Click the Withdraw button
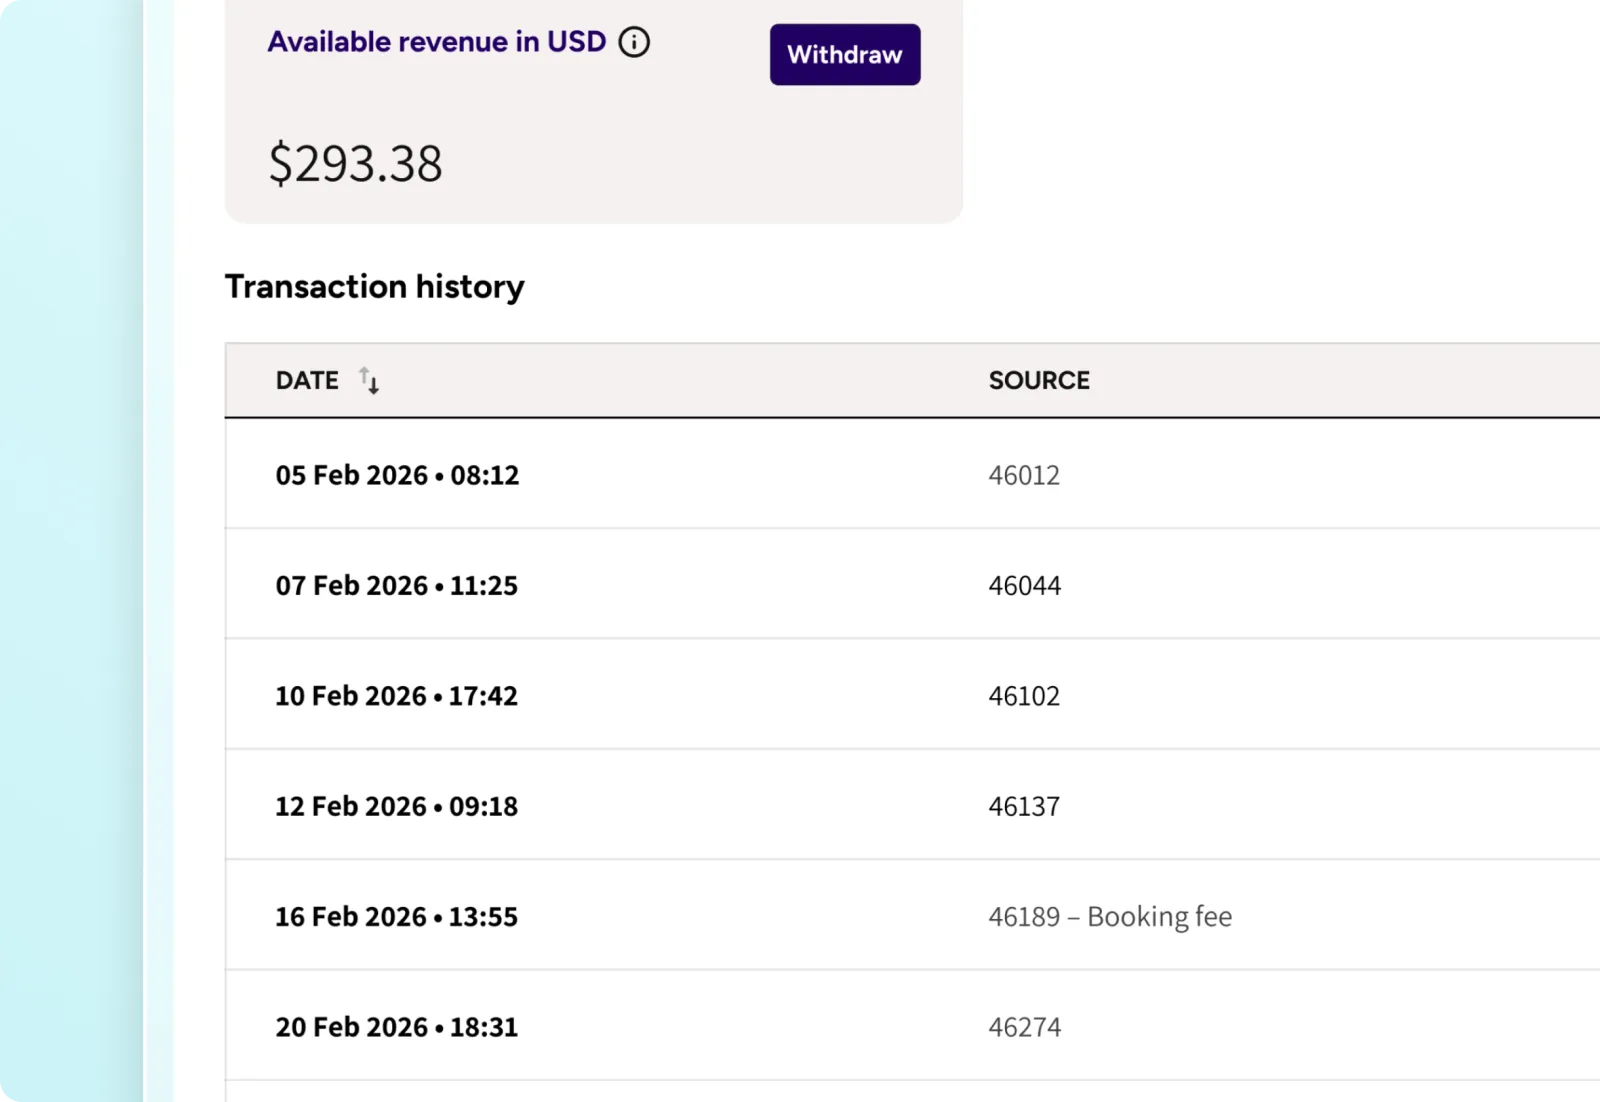Image resolution: width=1600 pixels, height=1102 pixels. pos(844,55)
